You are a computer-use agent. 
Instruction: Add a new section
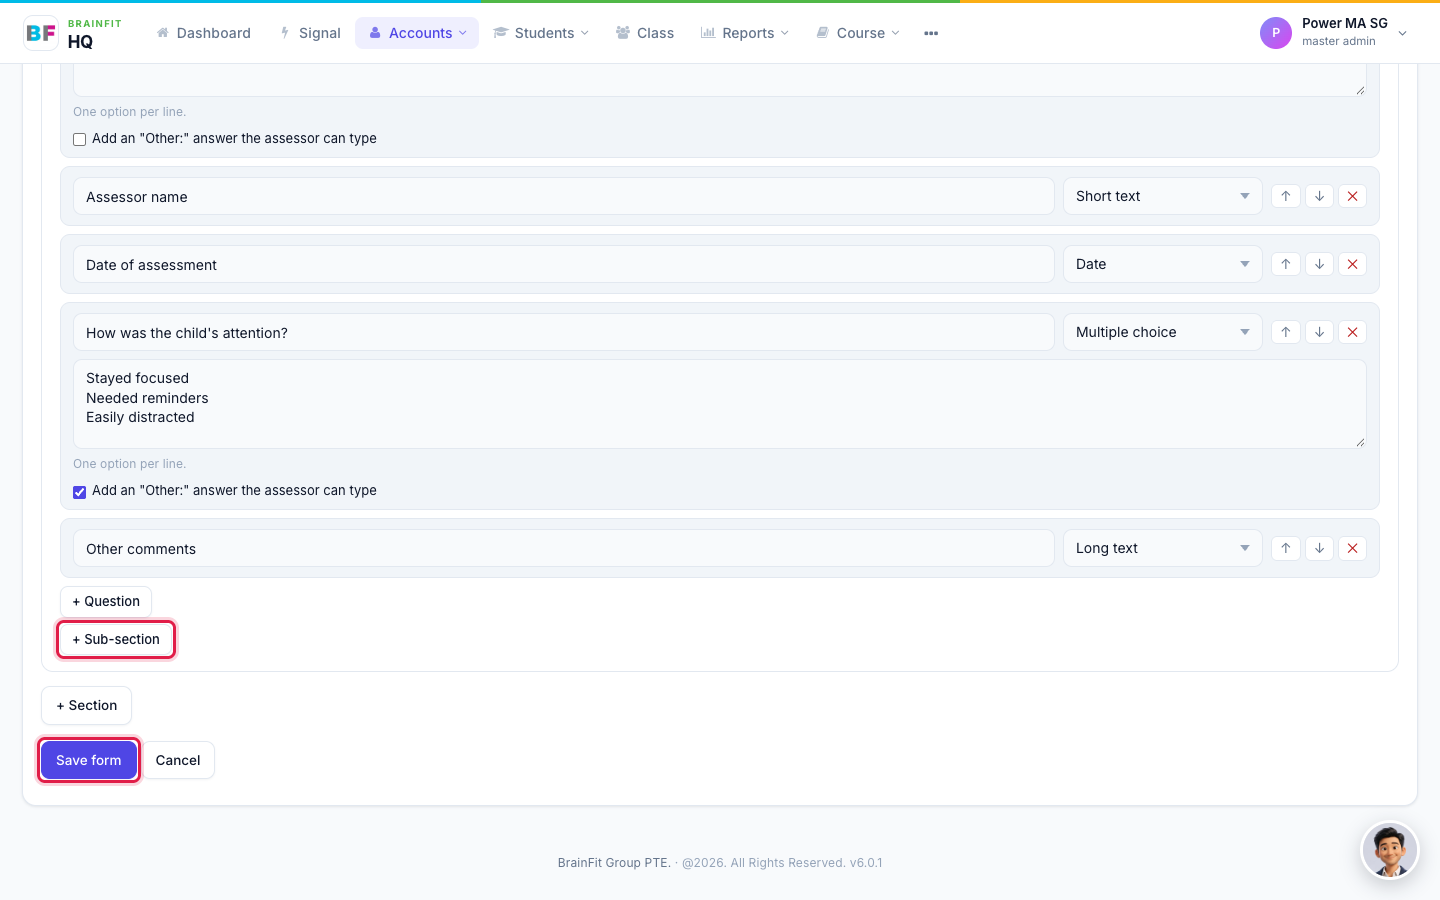pos(86,706)
